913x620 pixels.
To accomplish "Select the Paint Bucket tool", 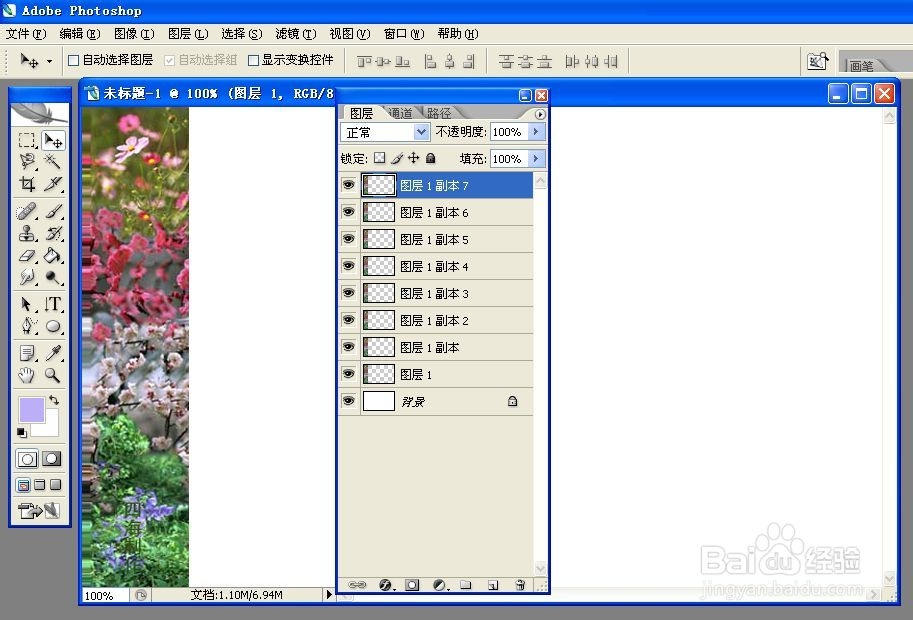I will 53,255.
